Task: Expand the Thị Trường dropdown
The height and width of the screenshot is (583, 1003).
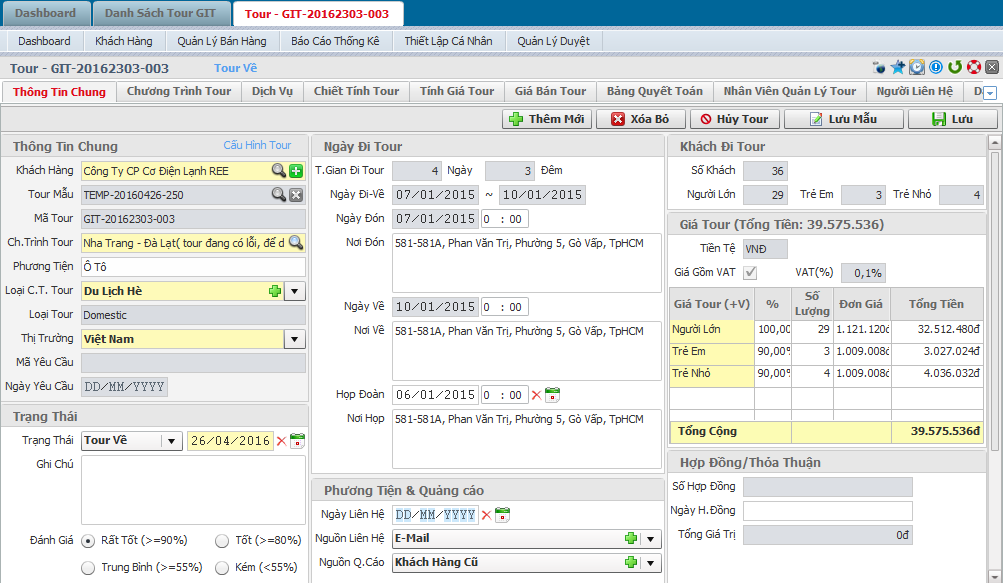Action: coord(295,339)
